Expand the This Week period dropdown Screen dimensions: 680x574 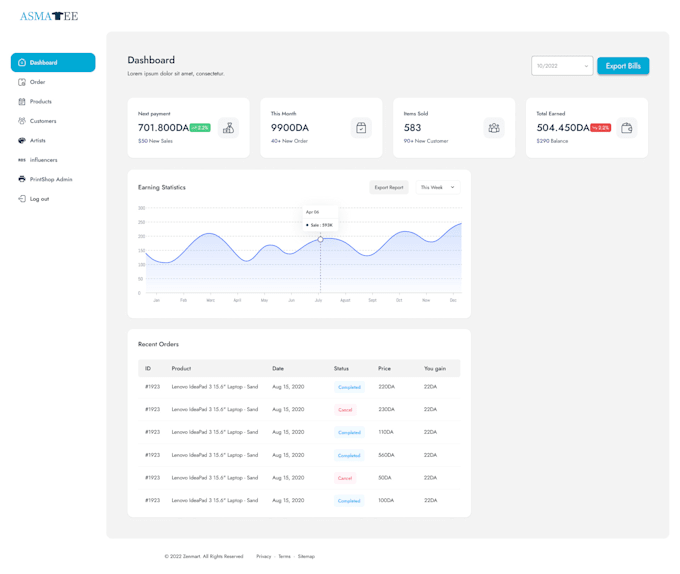click(x=437, y=187)
